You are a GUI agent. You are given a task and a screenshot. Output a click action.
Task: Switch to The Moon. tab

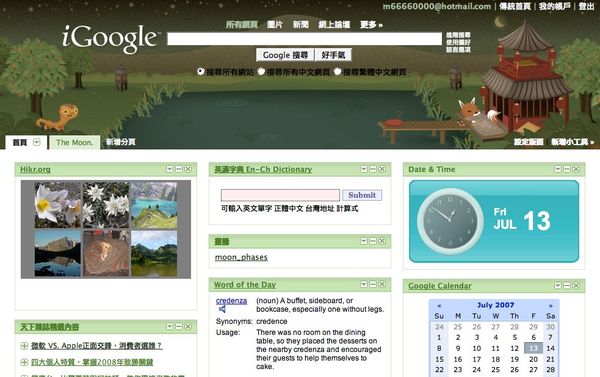pos(75,143)
